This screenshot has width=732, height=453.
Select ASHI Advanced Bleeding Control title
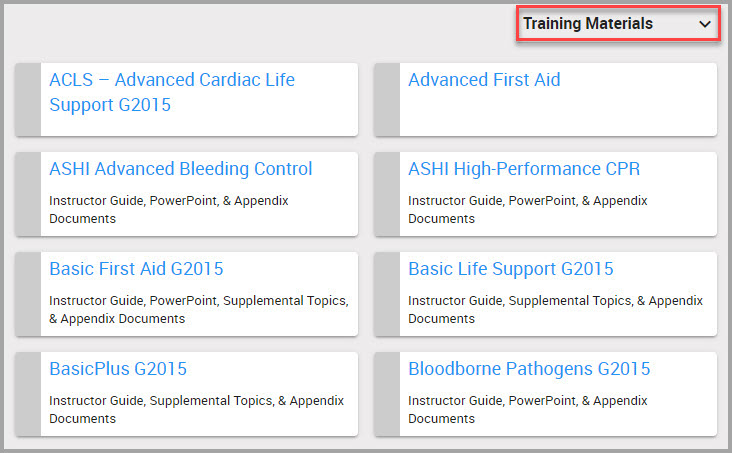click(181, 169)
